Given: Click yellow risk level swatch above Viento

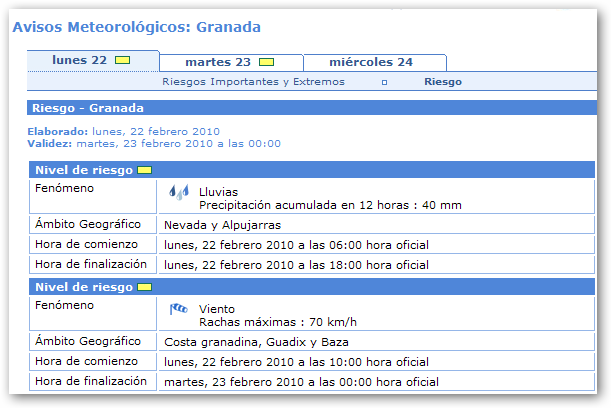Looking at the screenshot, I should pyautogui.click(x=144, y=287).
